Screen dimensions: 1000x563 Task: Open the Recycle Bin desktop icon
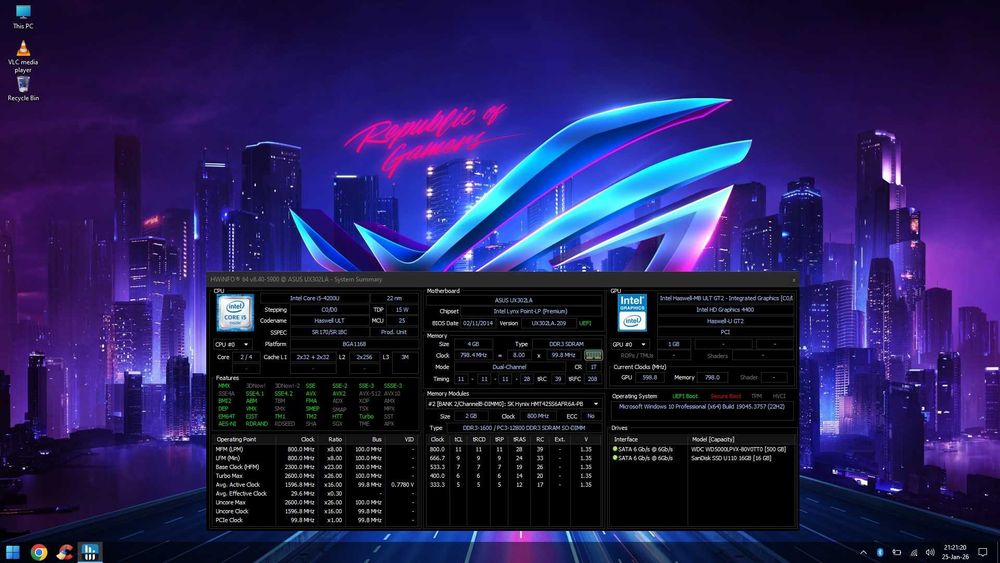click(23, 89)
